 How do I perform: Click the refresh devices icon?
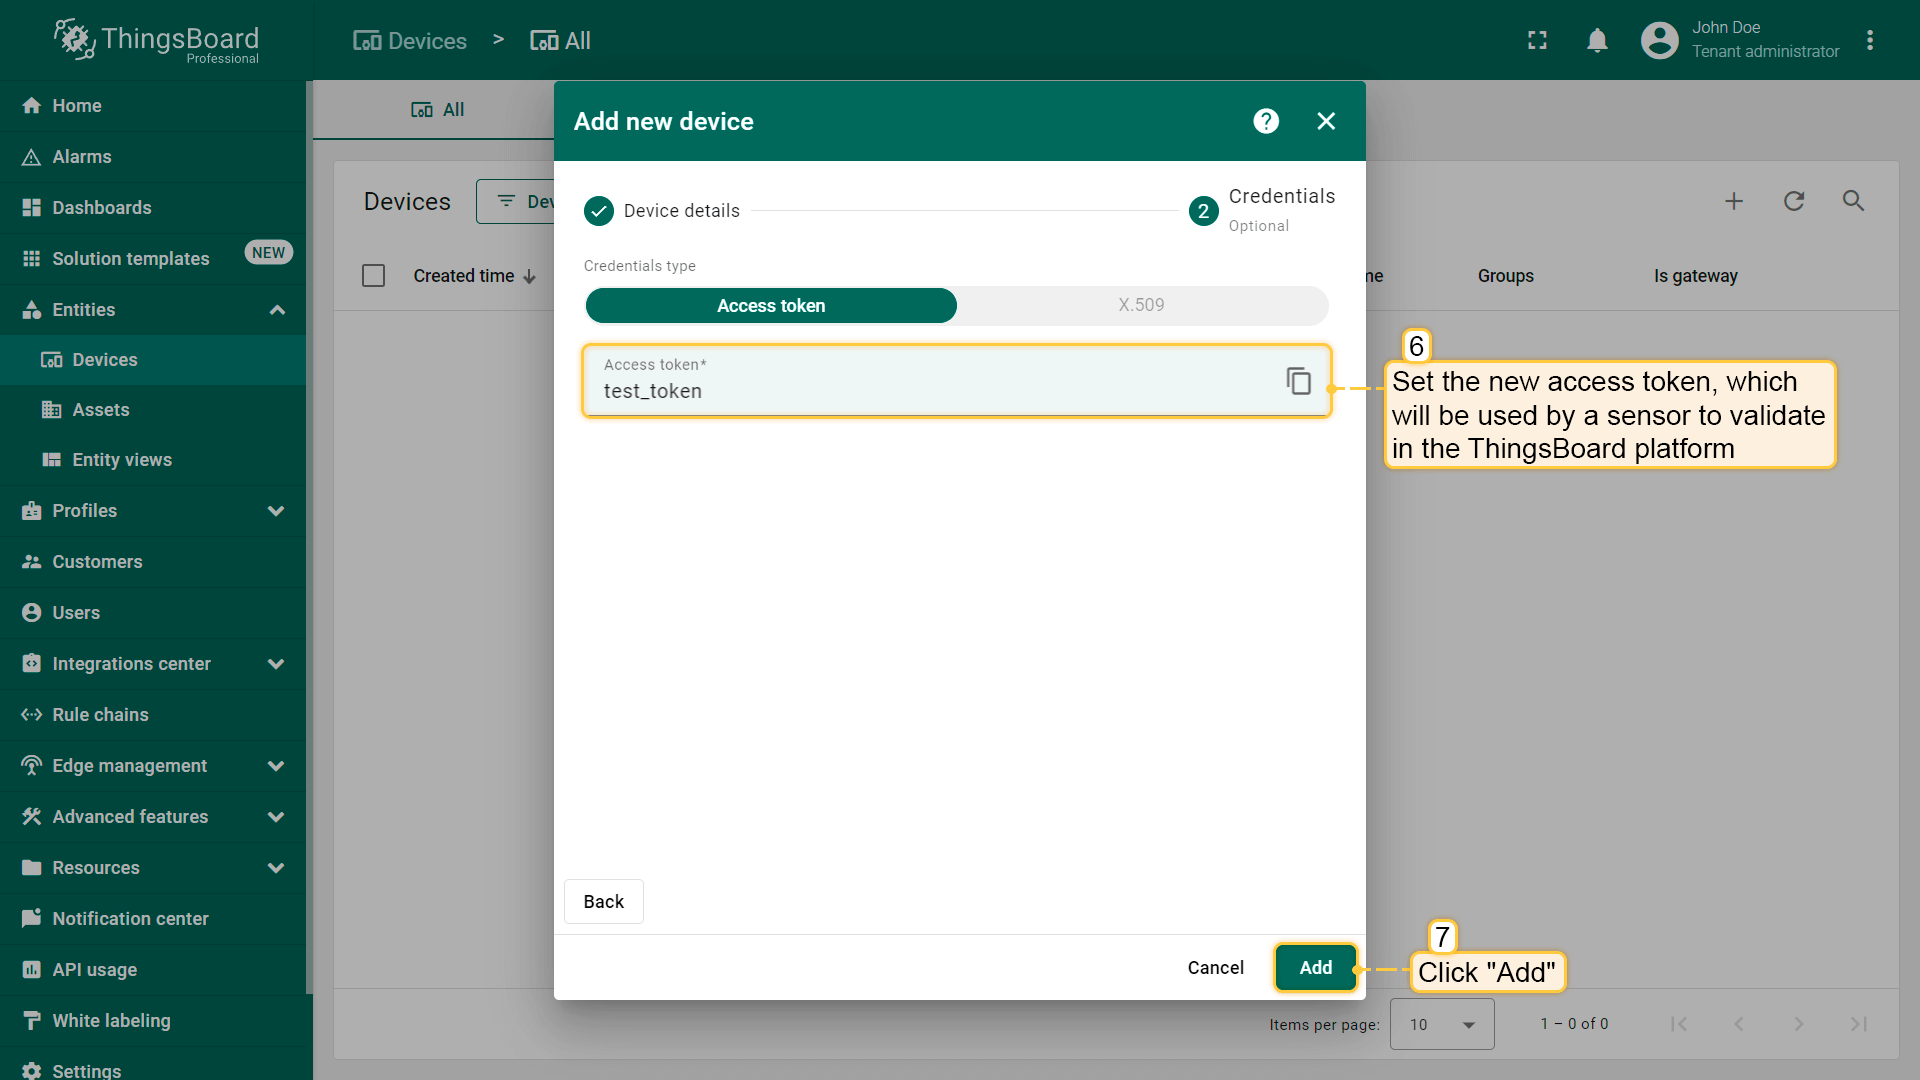click(x=1794, y=201)
